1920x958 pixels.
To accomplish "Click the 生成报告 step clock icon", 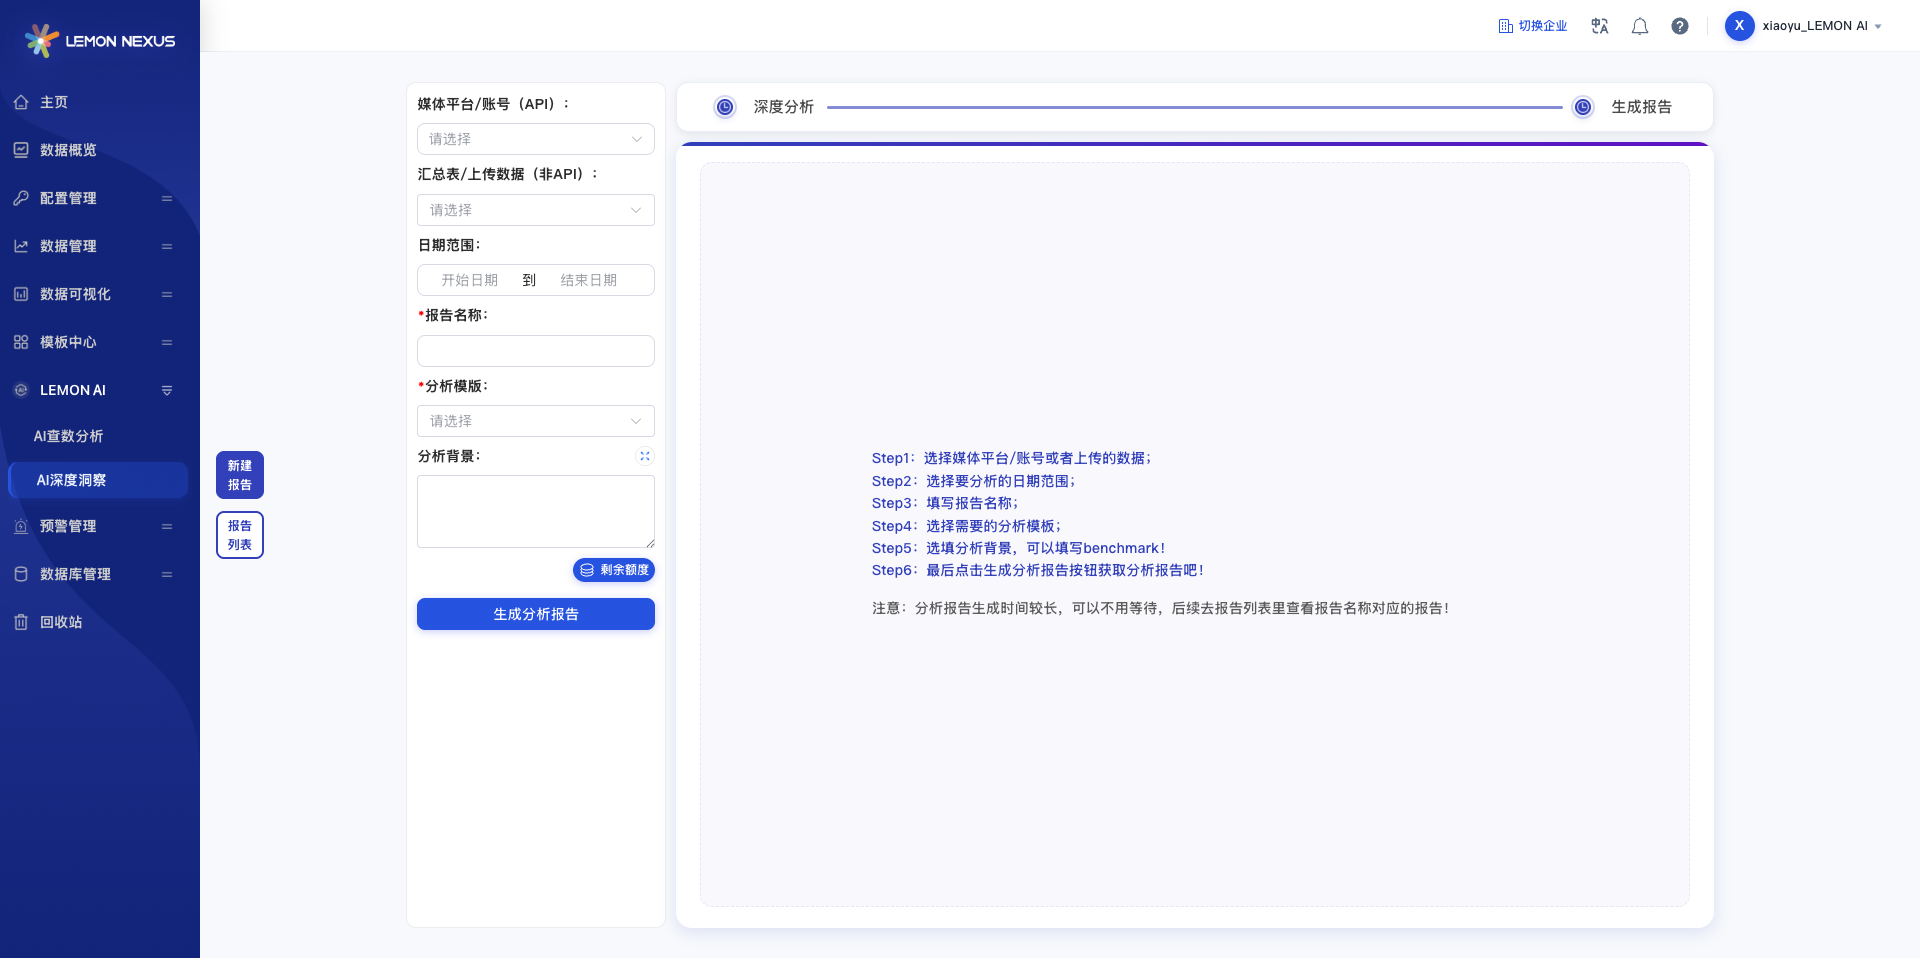I will click(x=1583, y=107).
